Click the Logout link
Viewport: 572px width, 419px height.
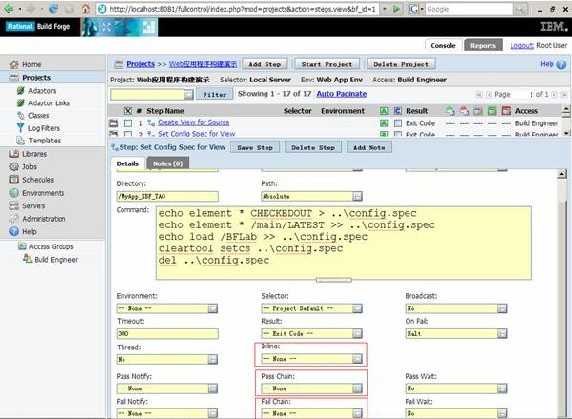tap(522, 46)
